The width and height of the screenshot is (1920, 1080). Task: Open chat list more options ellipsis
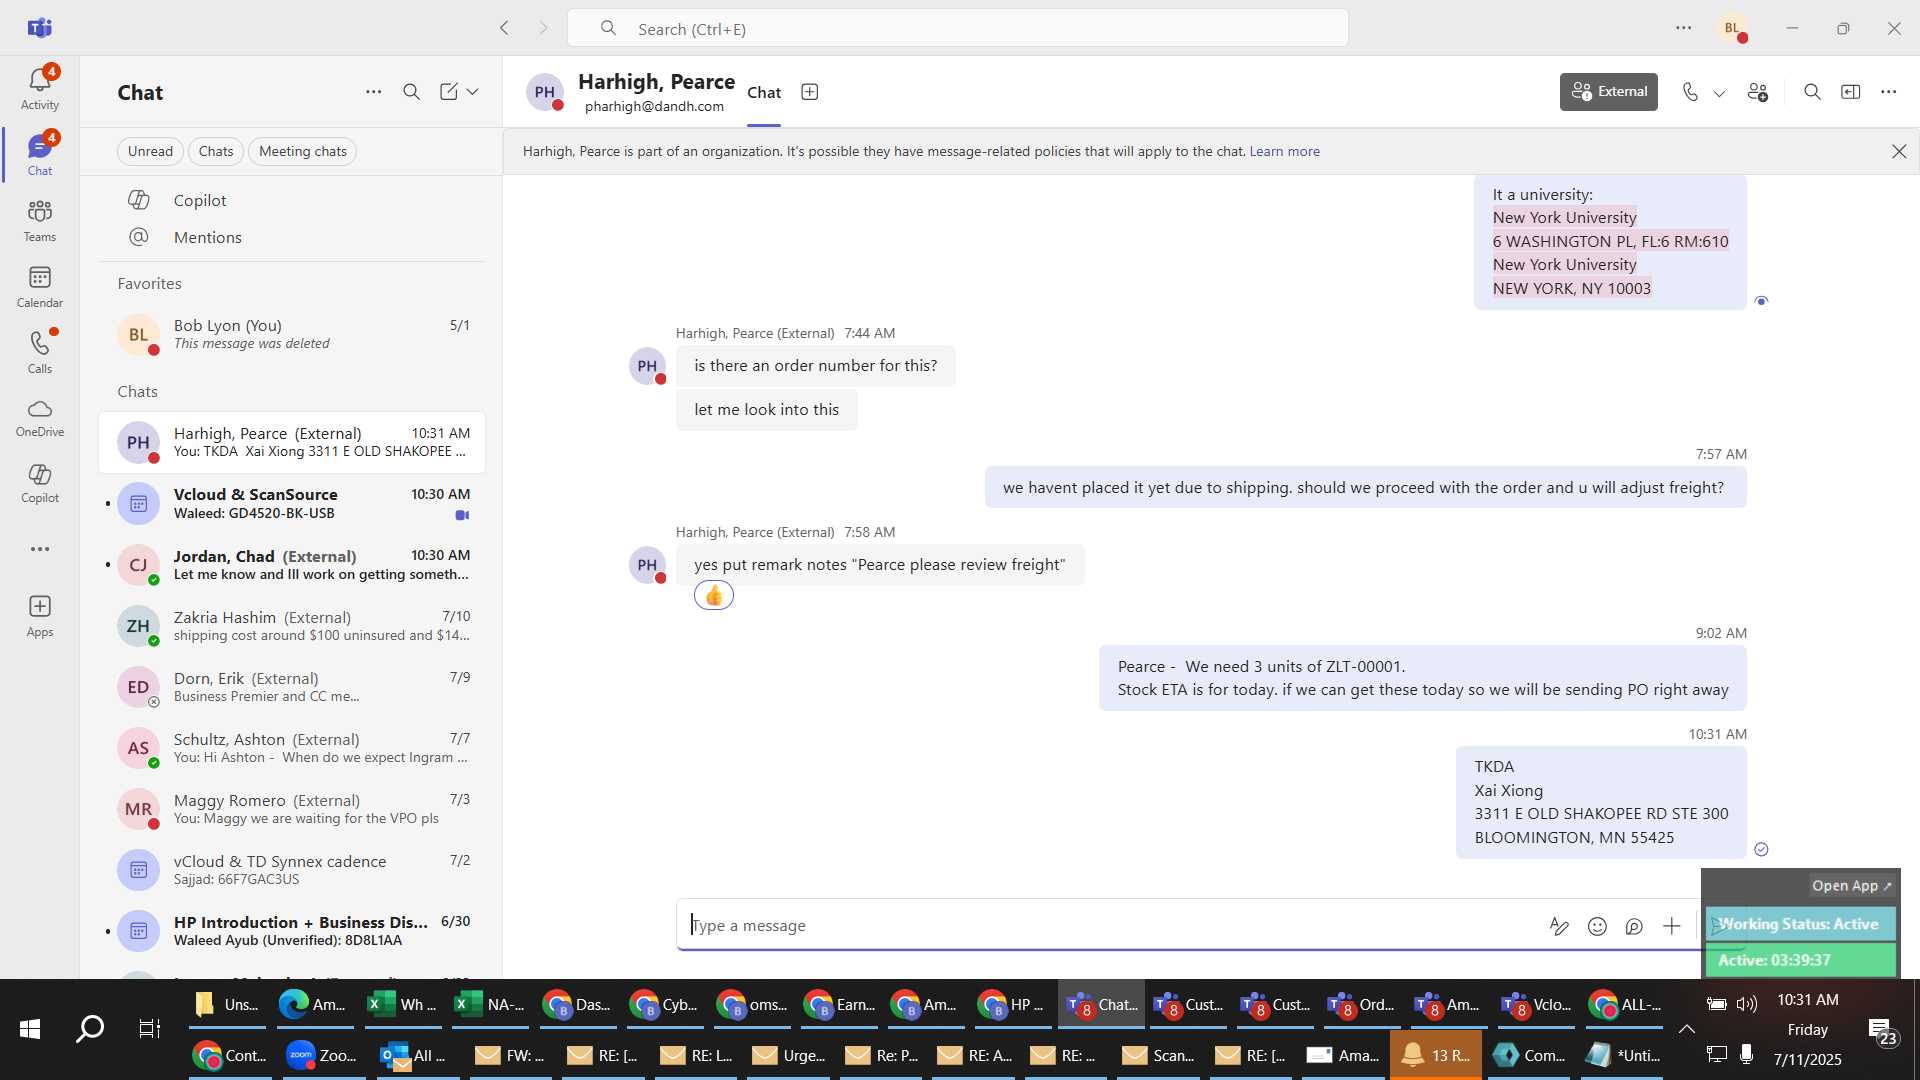373,92
